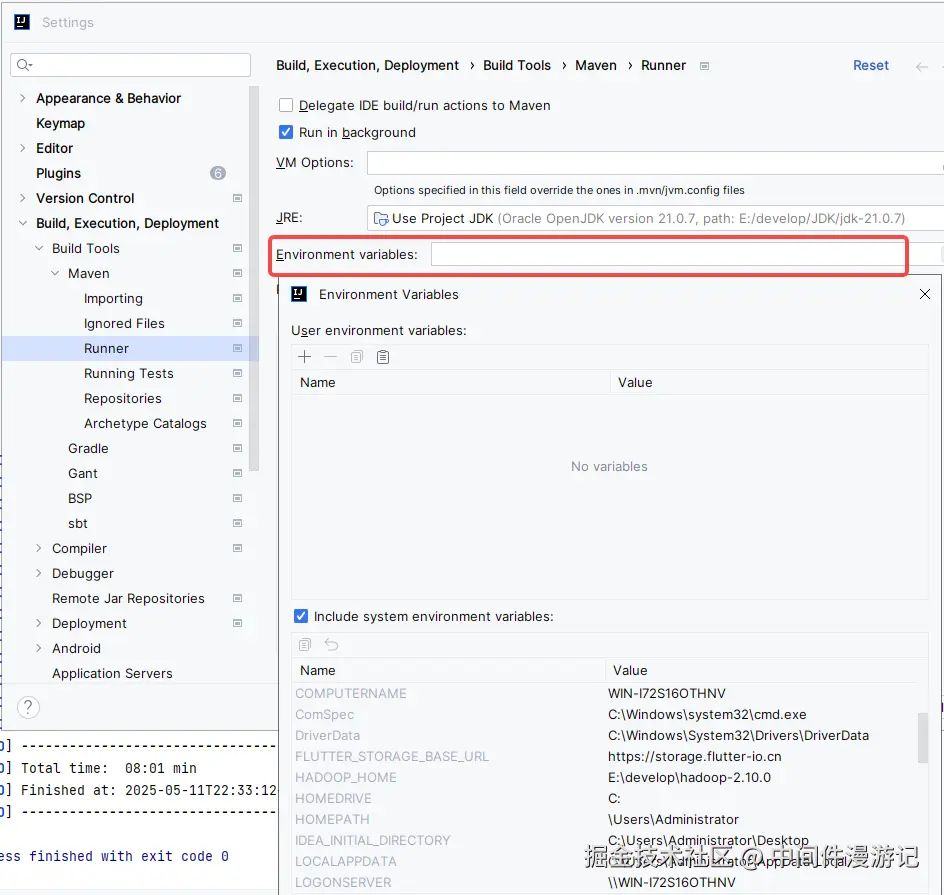
Task: Toggle Include system environment variables checkbox
Action: tap(301, 616)
